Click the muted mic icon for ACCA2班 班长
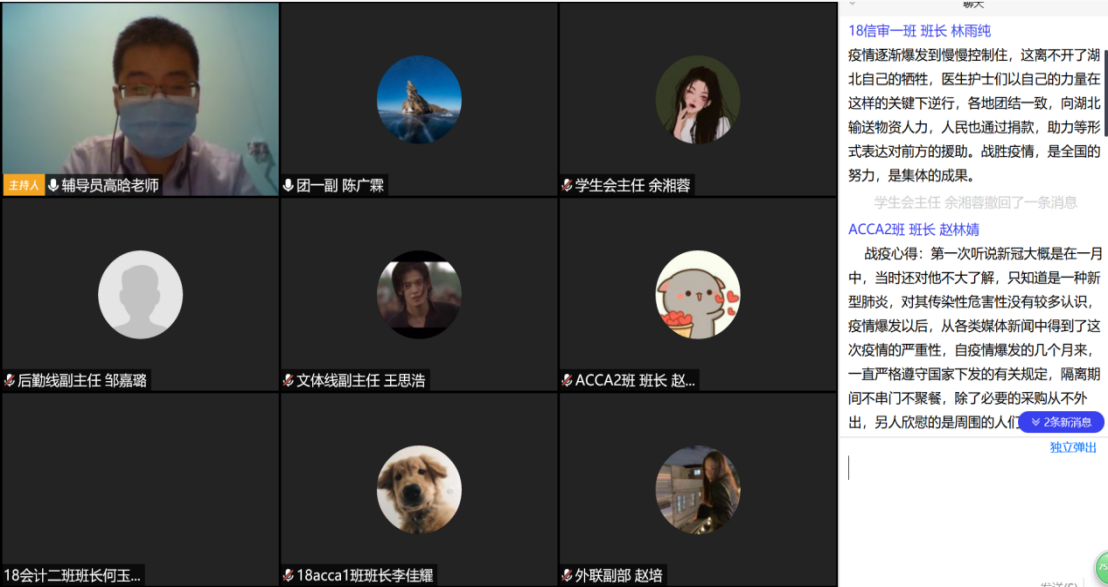1108x587 pixels. tap(567, 381)
